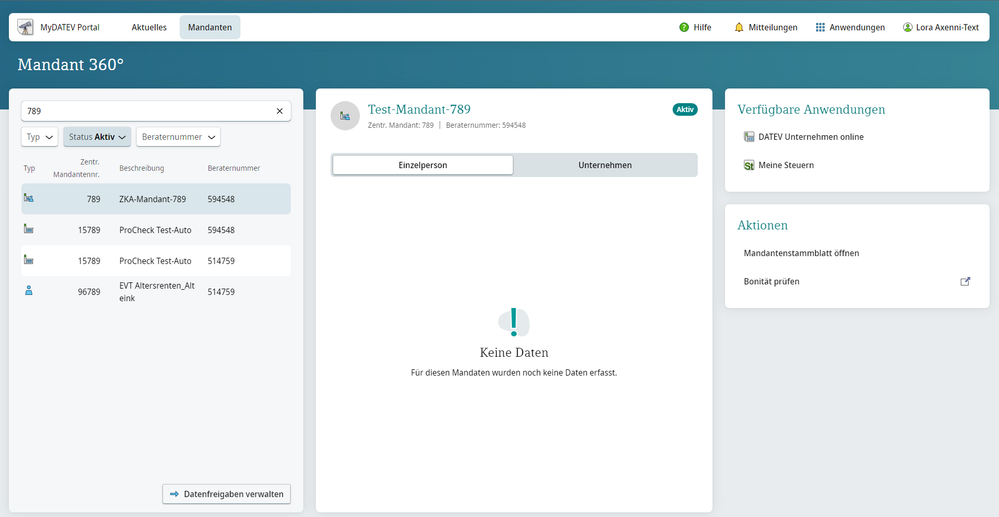Click the MyDATEV Portal logo icon
This screenshot has width=999, height=517.
pos(25,27)
